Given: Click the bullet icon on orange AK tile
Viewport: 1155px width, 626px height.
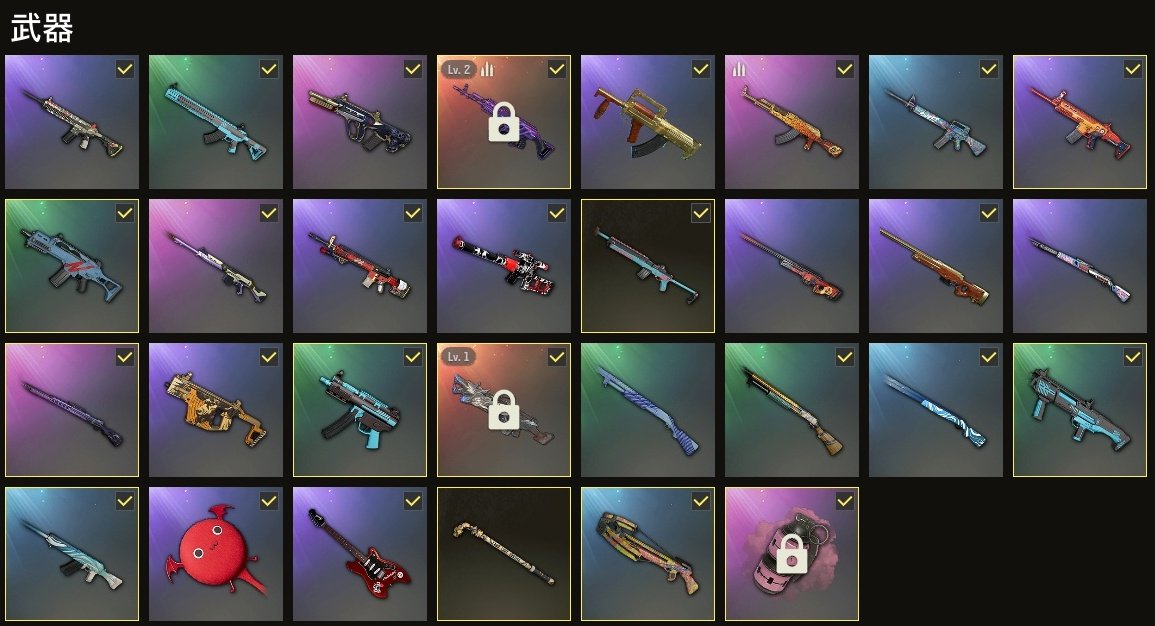Looking at the screenshot, I should [x=739, y=69].
